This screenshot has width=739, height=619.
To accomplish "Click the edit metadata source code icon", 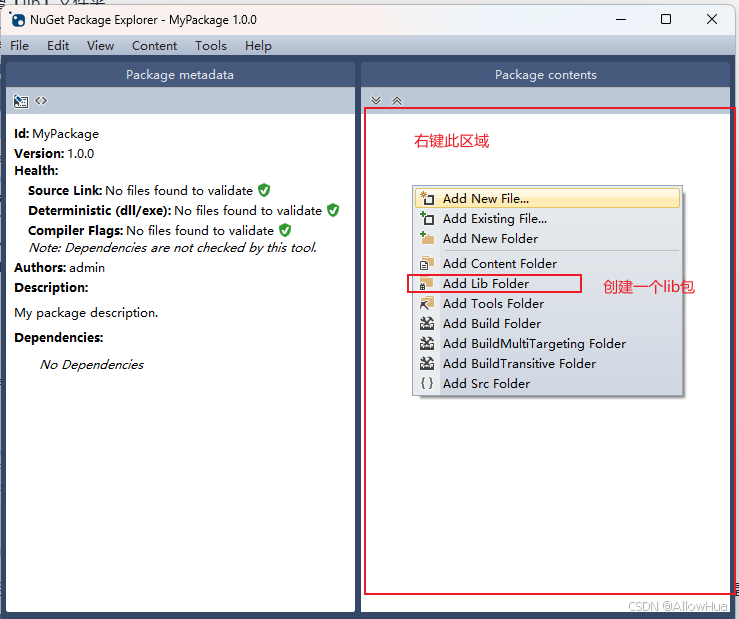I will click(41, 100).
